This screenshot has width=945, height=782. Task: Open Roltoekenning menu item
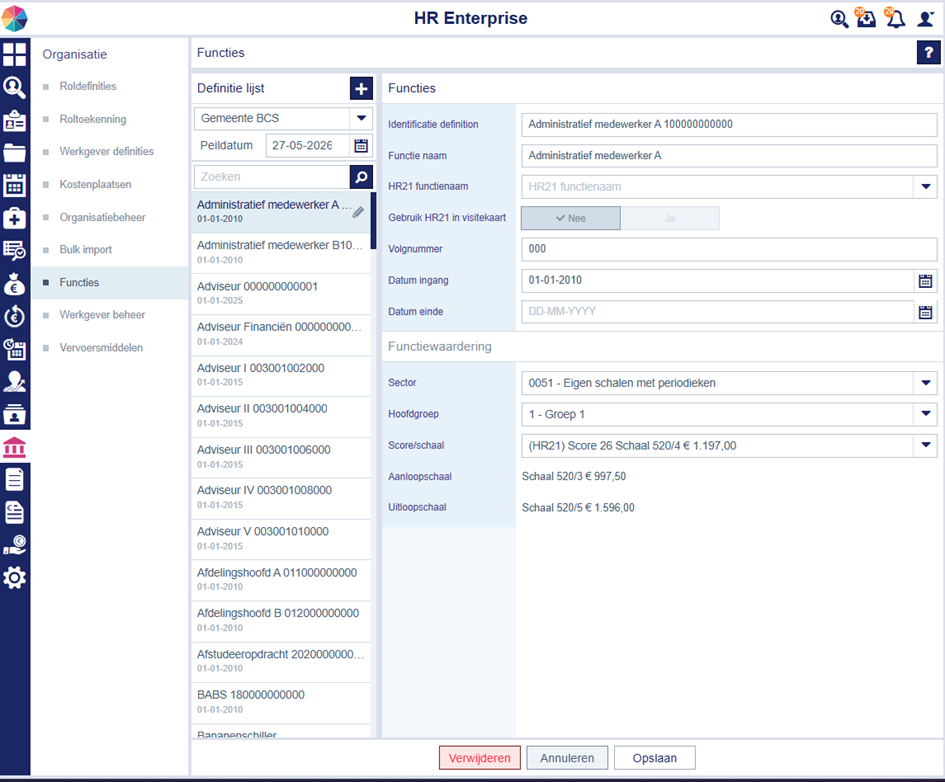pyautogui.click(x=93, y=119)
